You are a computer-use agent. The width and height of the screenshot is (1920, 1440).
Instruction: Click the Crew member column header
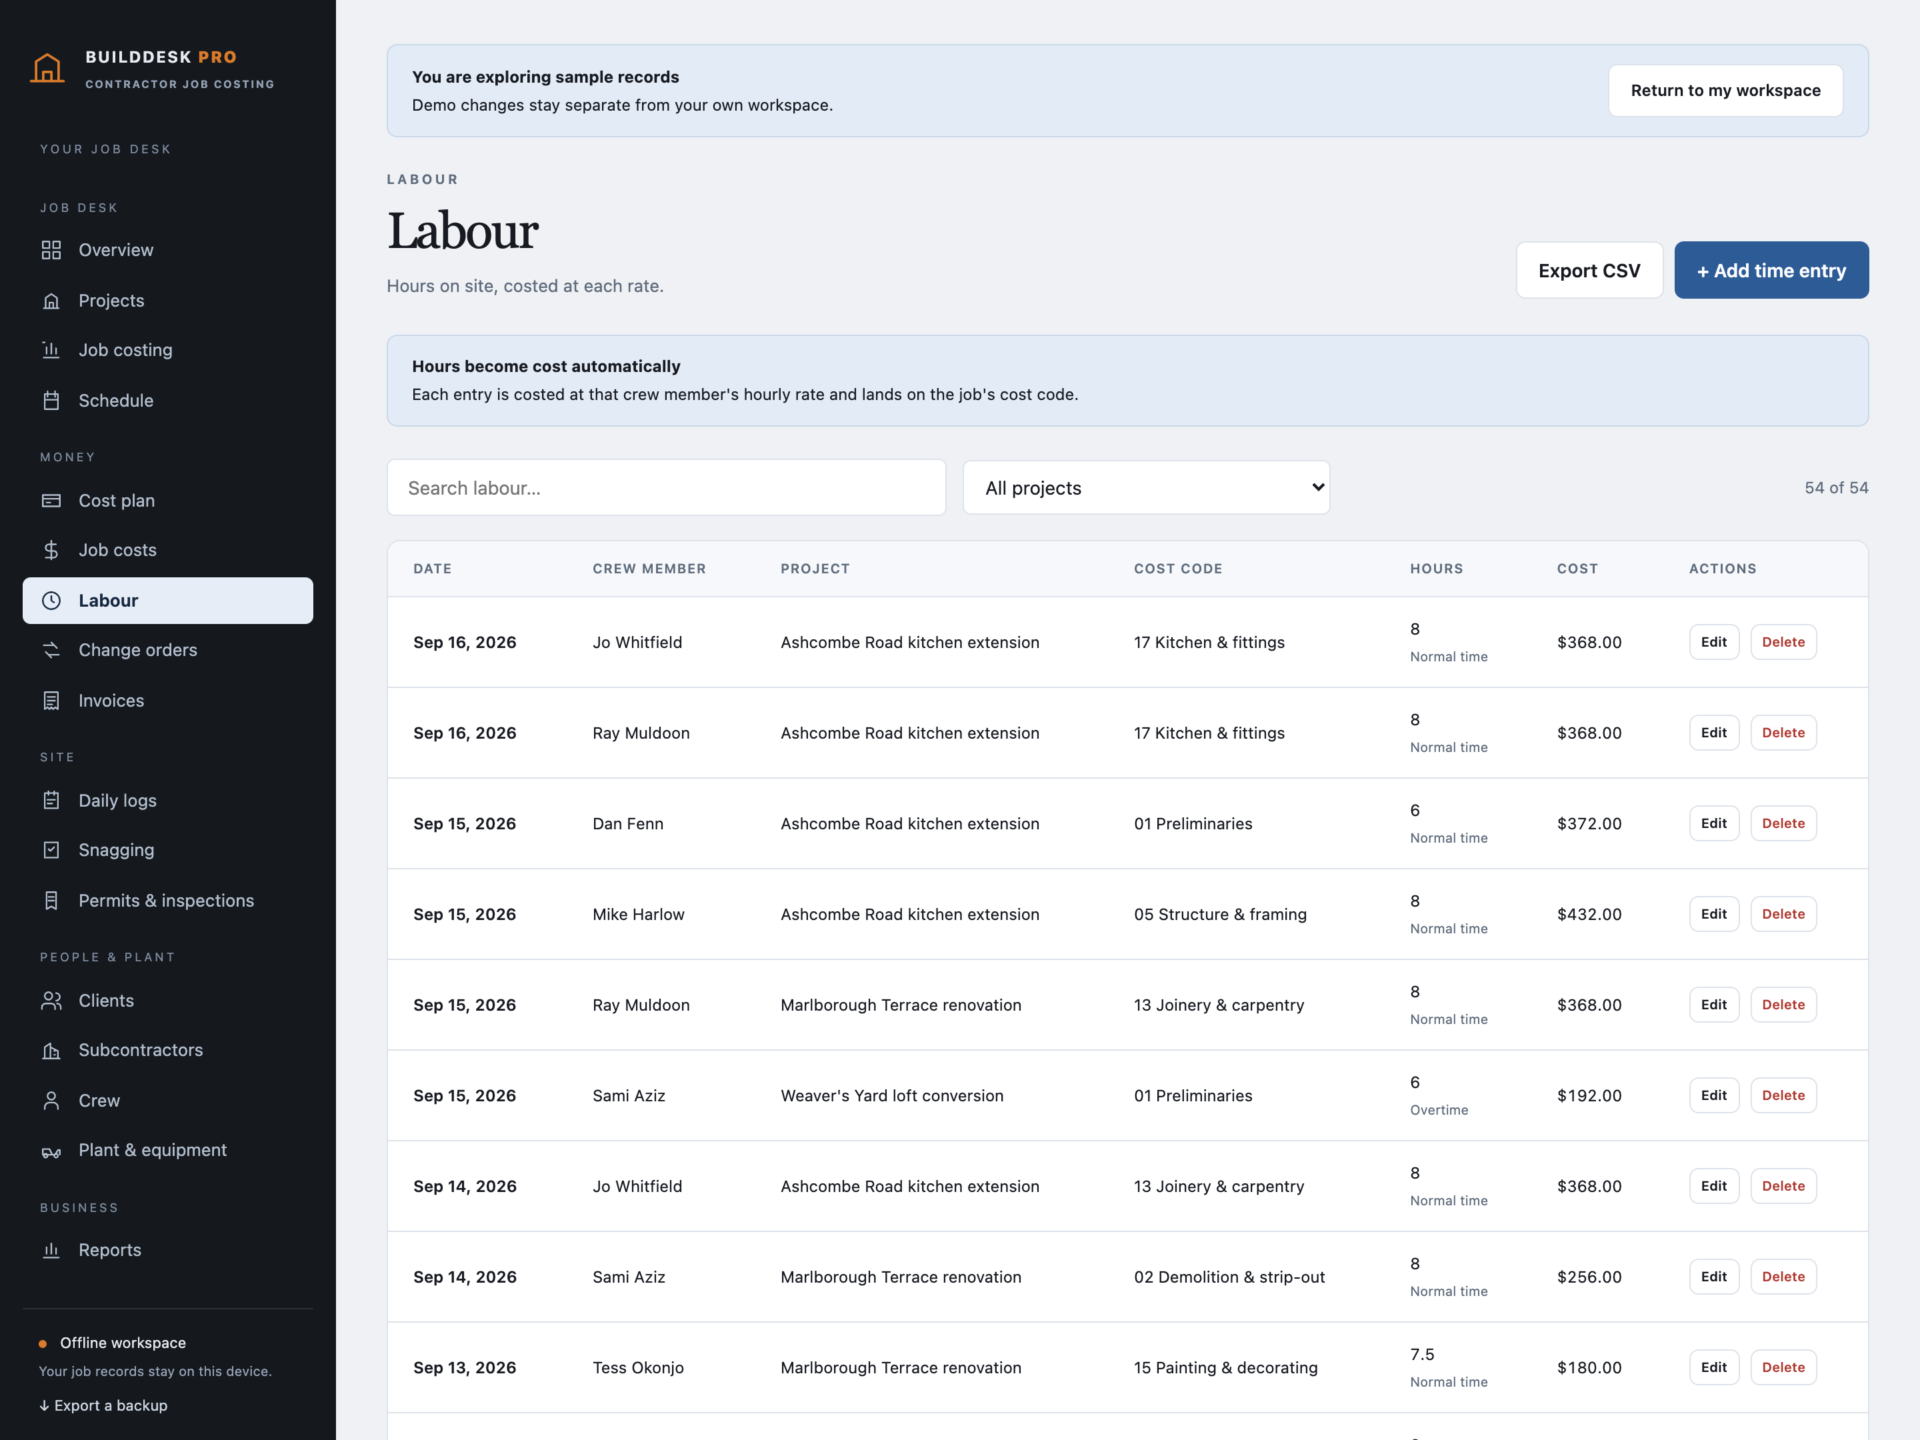tap(649, 568)
